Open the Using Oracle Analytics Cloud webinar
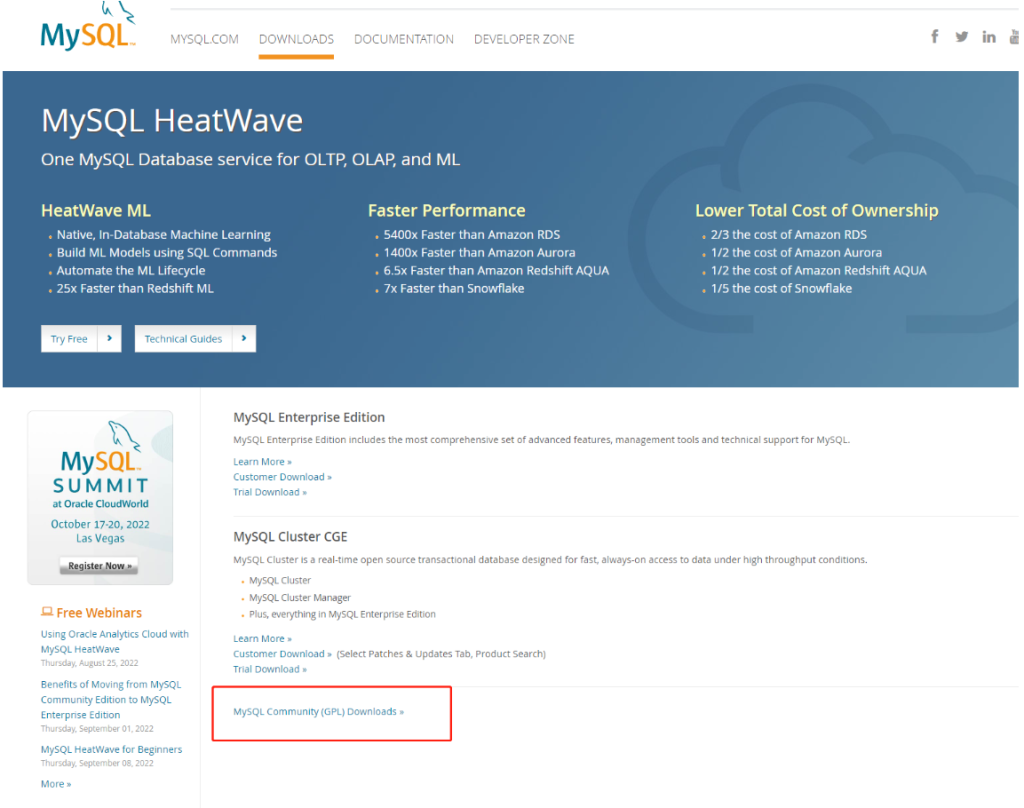Image resolution: width=1024 pixels, height=808 pixels. [114, 641]
